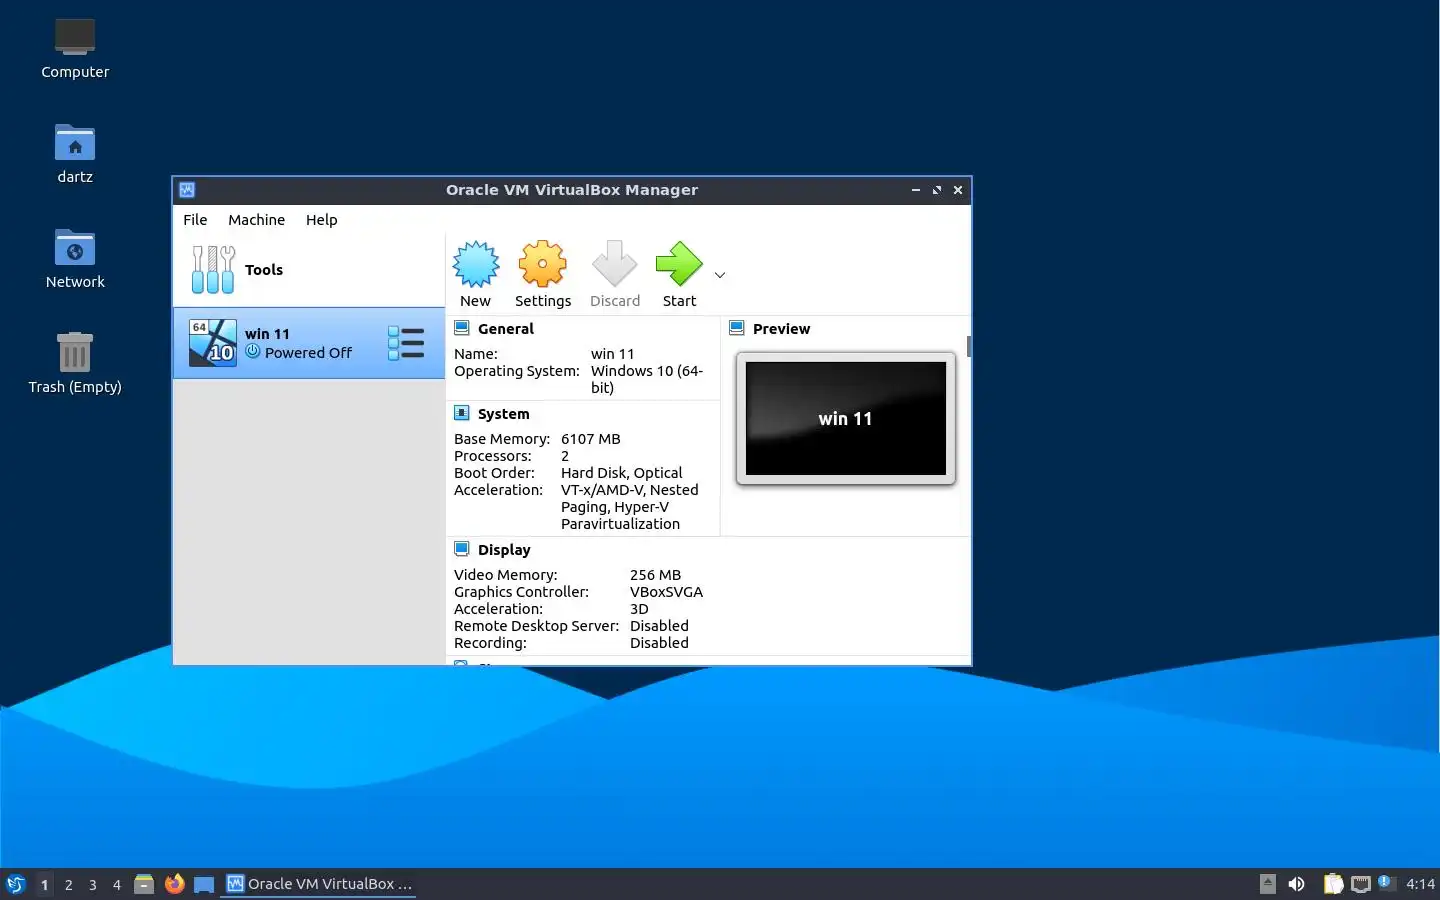This screenshot has height=900, width=1440.
Task: Click the show desktop taskbar icon
Action: pos(204,884)
